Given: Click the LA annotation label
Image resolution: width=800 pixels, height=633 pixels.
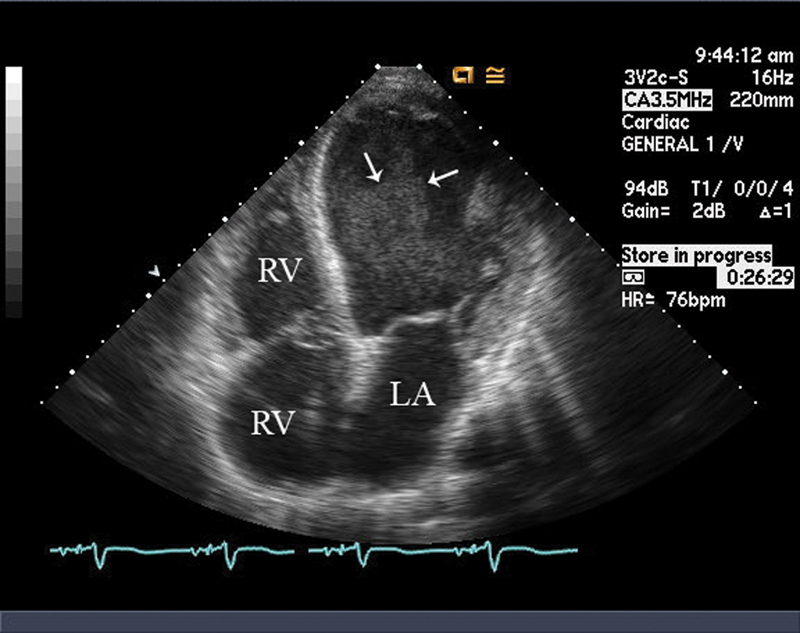Looking at the screenshot, I should (413, 396).
